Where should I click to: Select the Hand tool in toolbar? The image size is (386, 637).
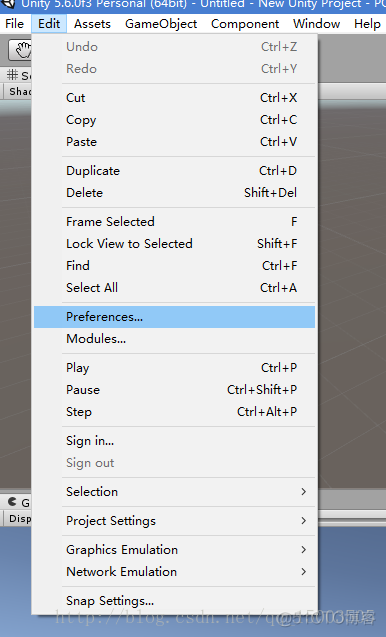(x=20, y=50)
